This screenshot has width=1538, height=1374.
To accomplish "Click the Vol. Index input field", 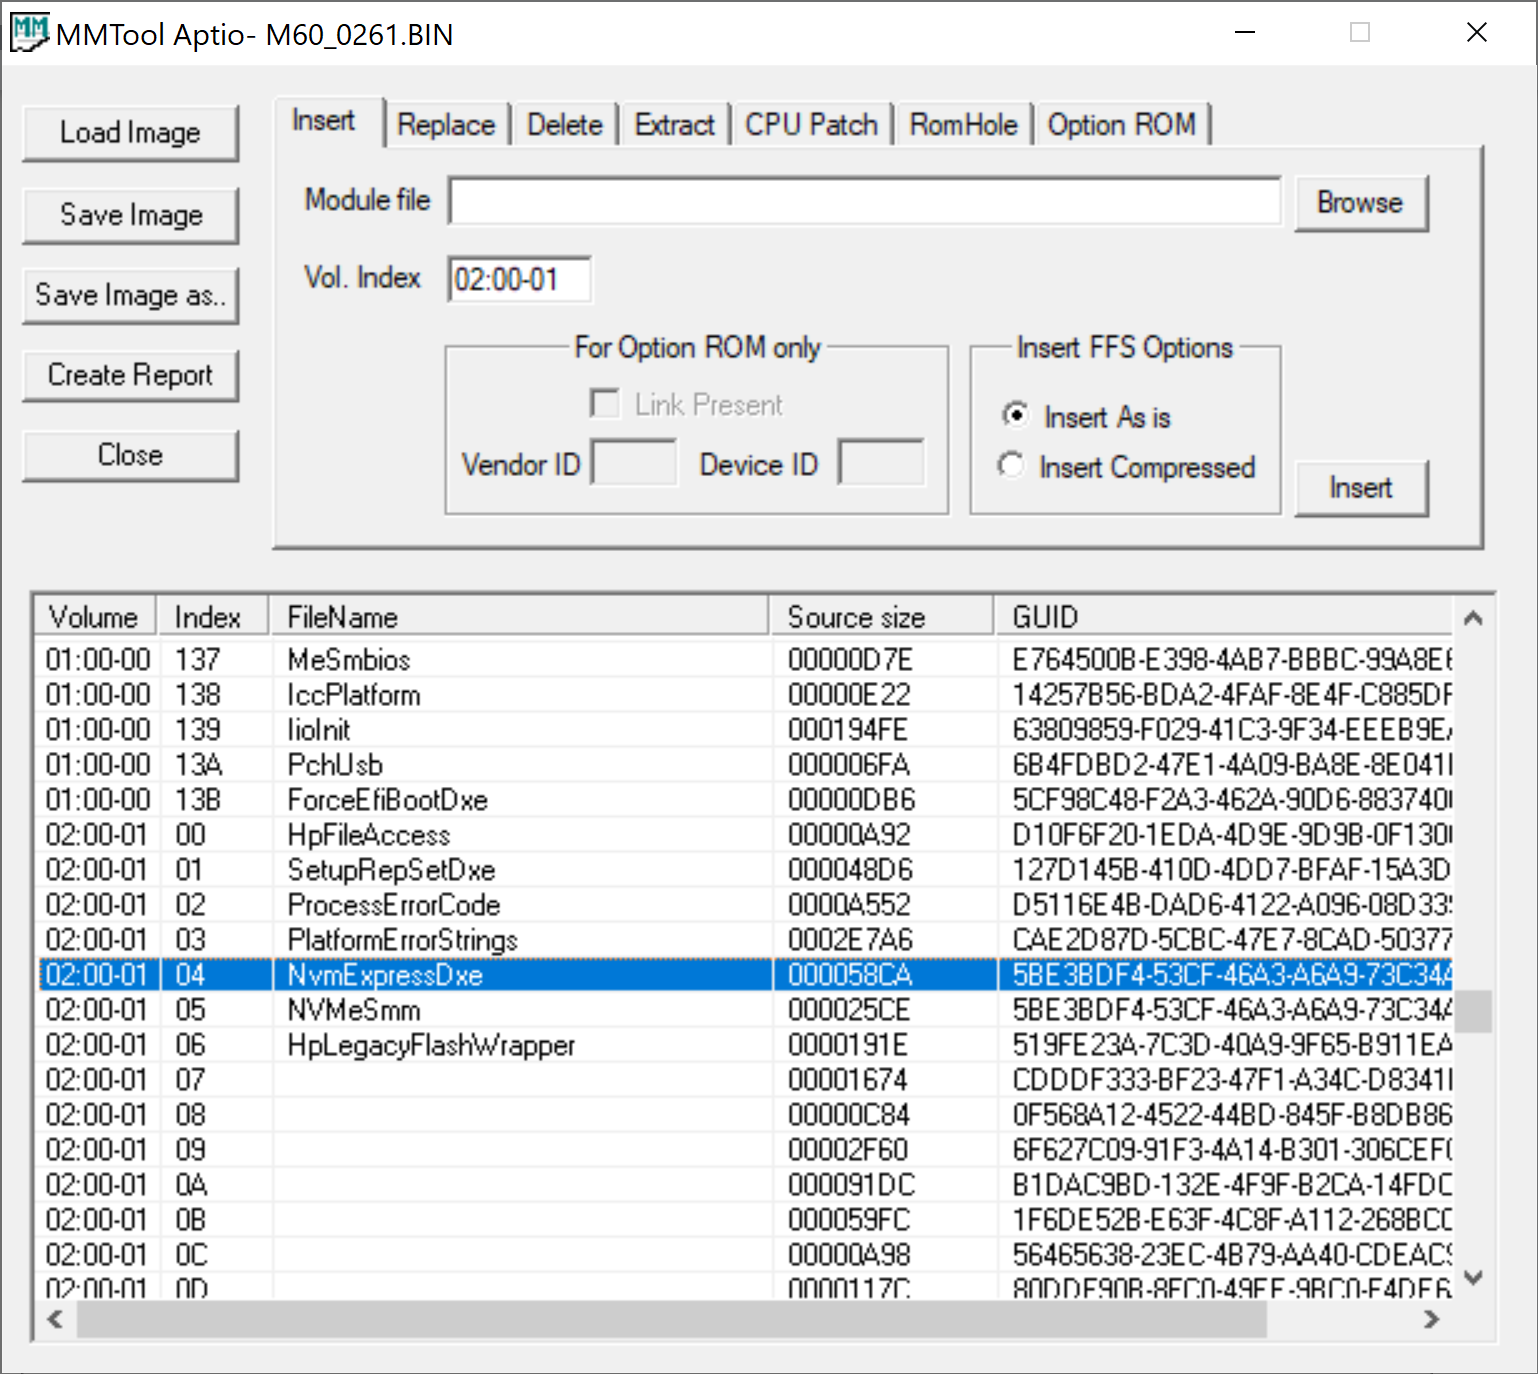I will click(x=519, y=279).
